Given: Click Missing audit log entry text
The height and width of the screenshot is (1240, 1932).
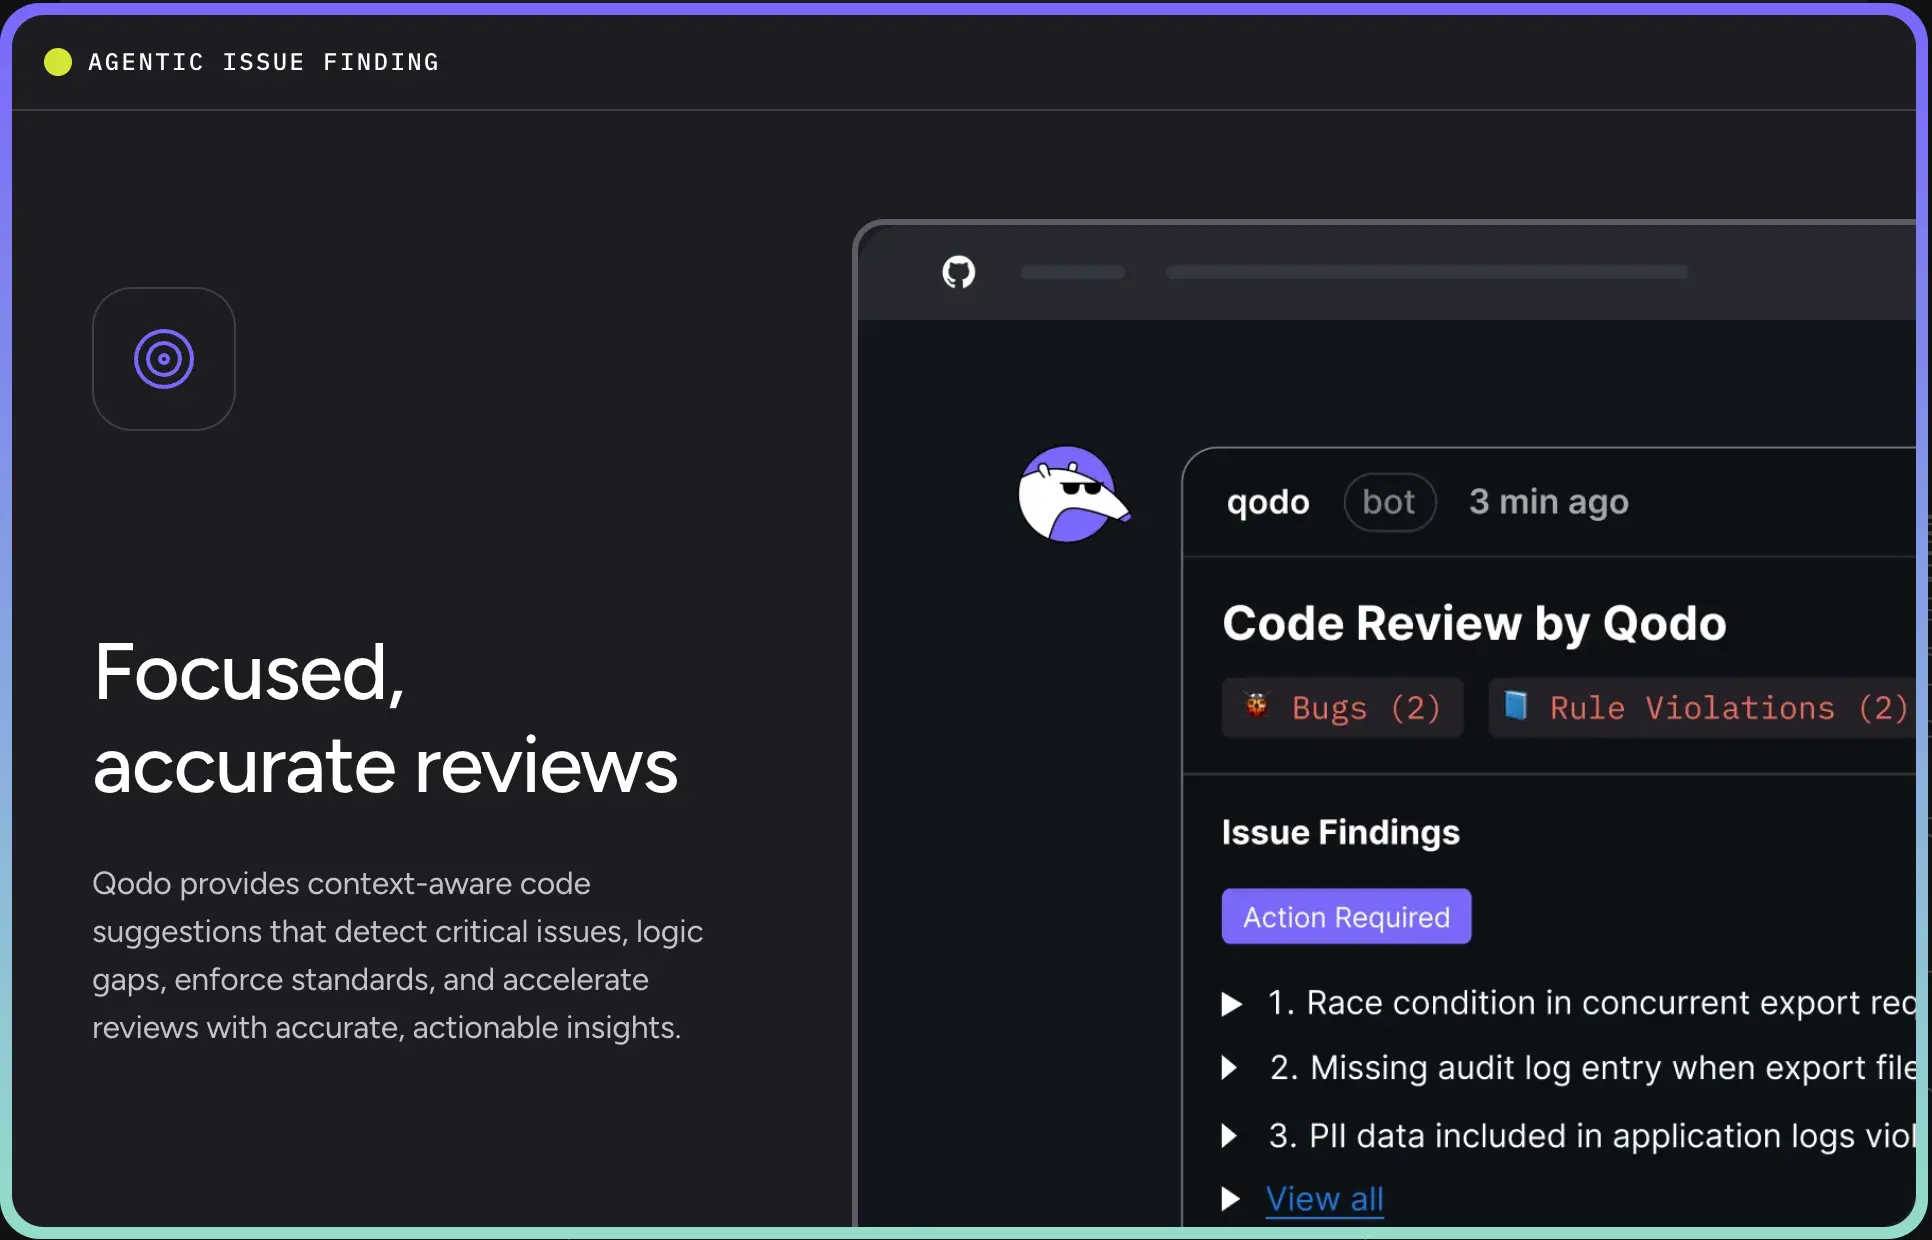Looking at the screenshot, I should coord(1593,1068).
